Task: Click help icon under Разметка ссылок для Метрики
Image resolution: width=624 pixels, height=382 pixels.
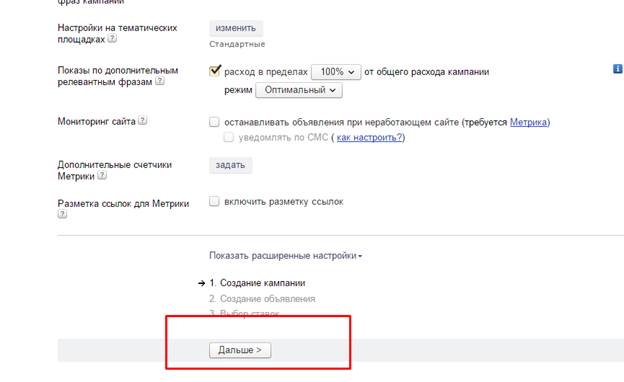Action: (62, 214)
